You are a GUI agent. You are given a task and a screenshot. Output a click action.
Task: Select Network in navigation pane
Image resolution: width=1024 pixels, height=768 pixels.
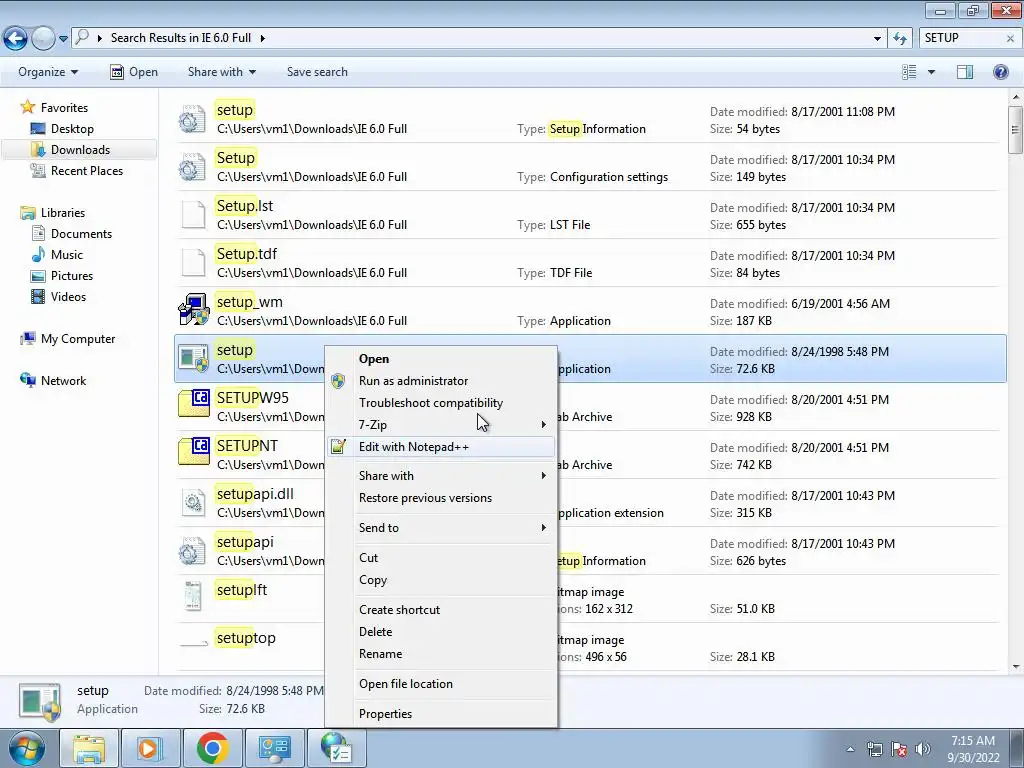(63, 381)
